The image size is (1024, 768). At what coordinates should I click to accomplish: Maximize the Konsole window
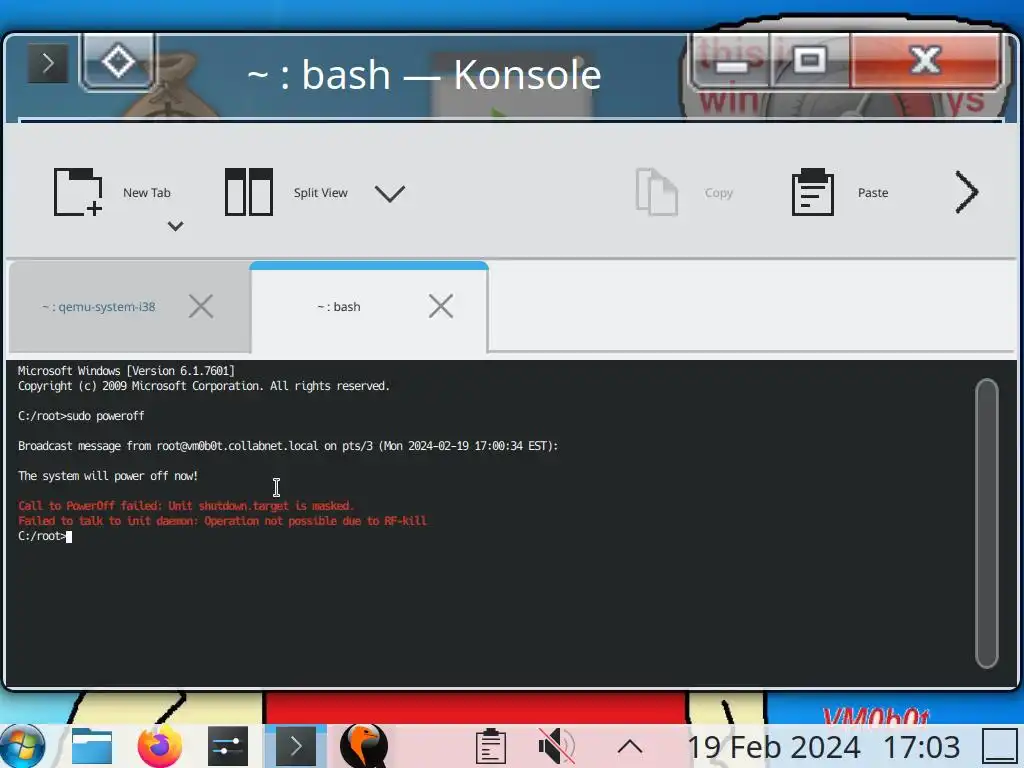[x=810, y=62]
